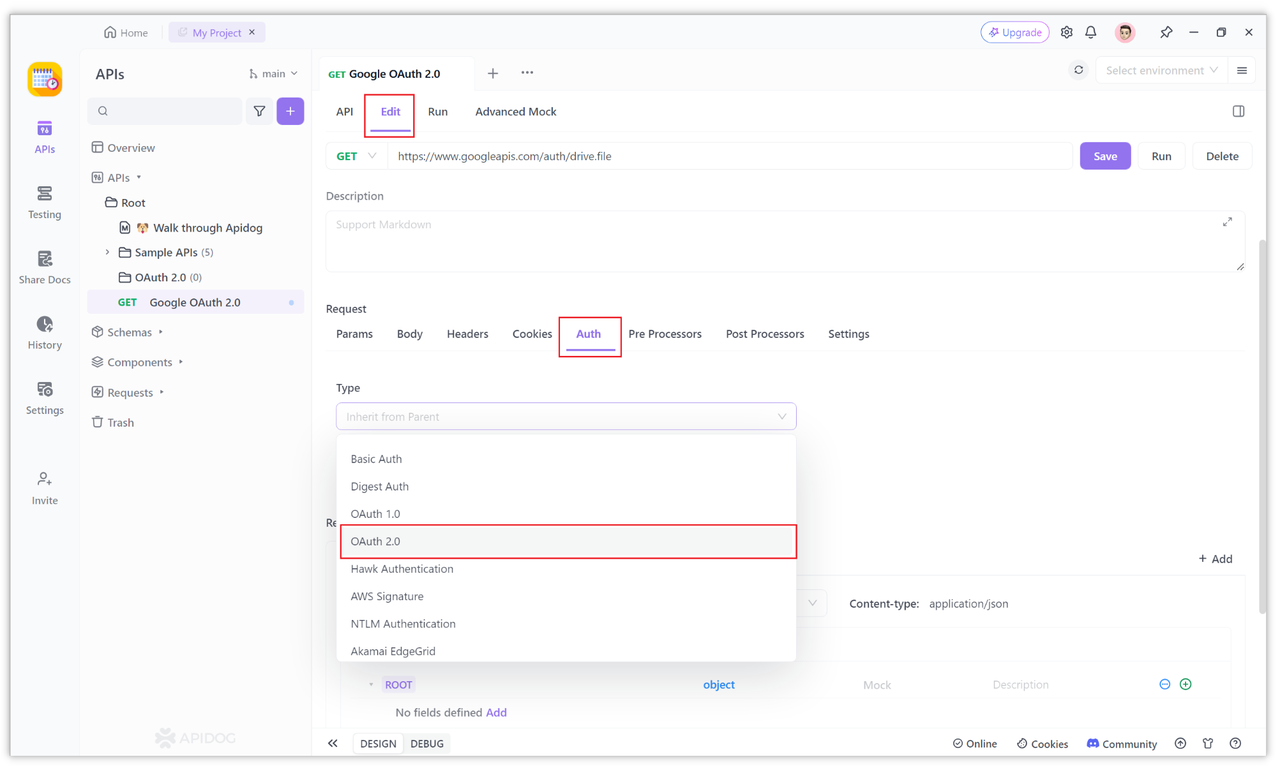Switch to the Advanced Mock tab
The width and height of the screenshot is (1280, 766).
[x=516, y=111]
